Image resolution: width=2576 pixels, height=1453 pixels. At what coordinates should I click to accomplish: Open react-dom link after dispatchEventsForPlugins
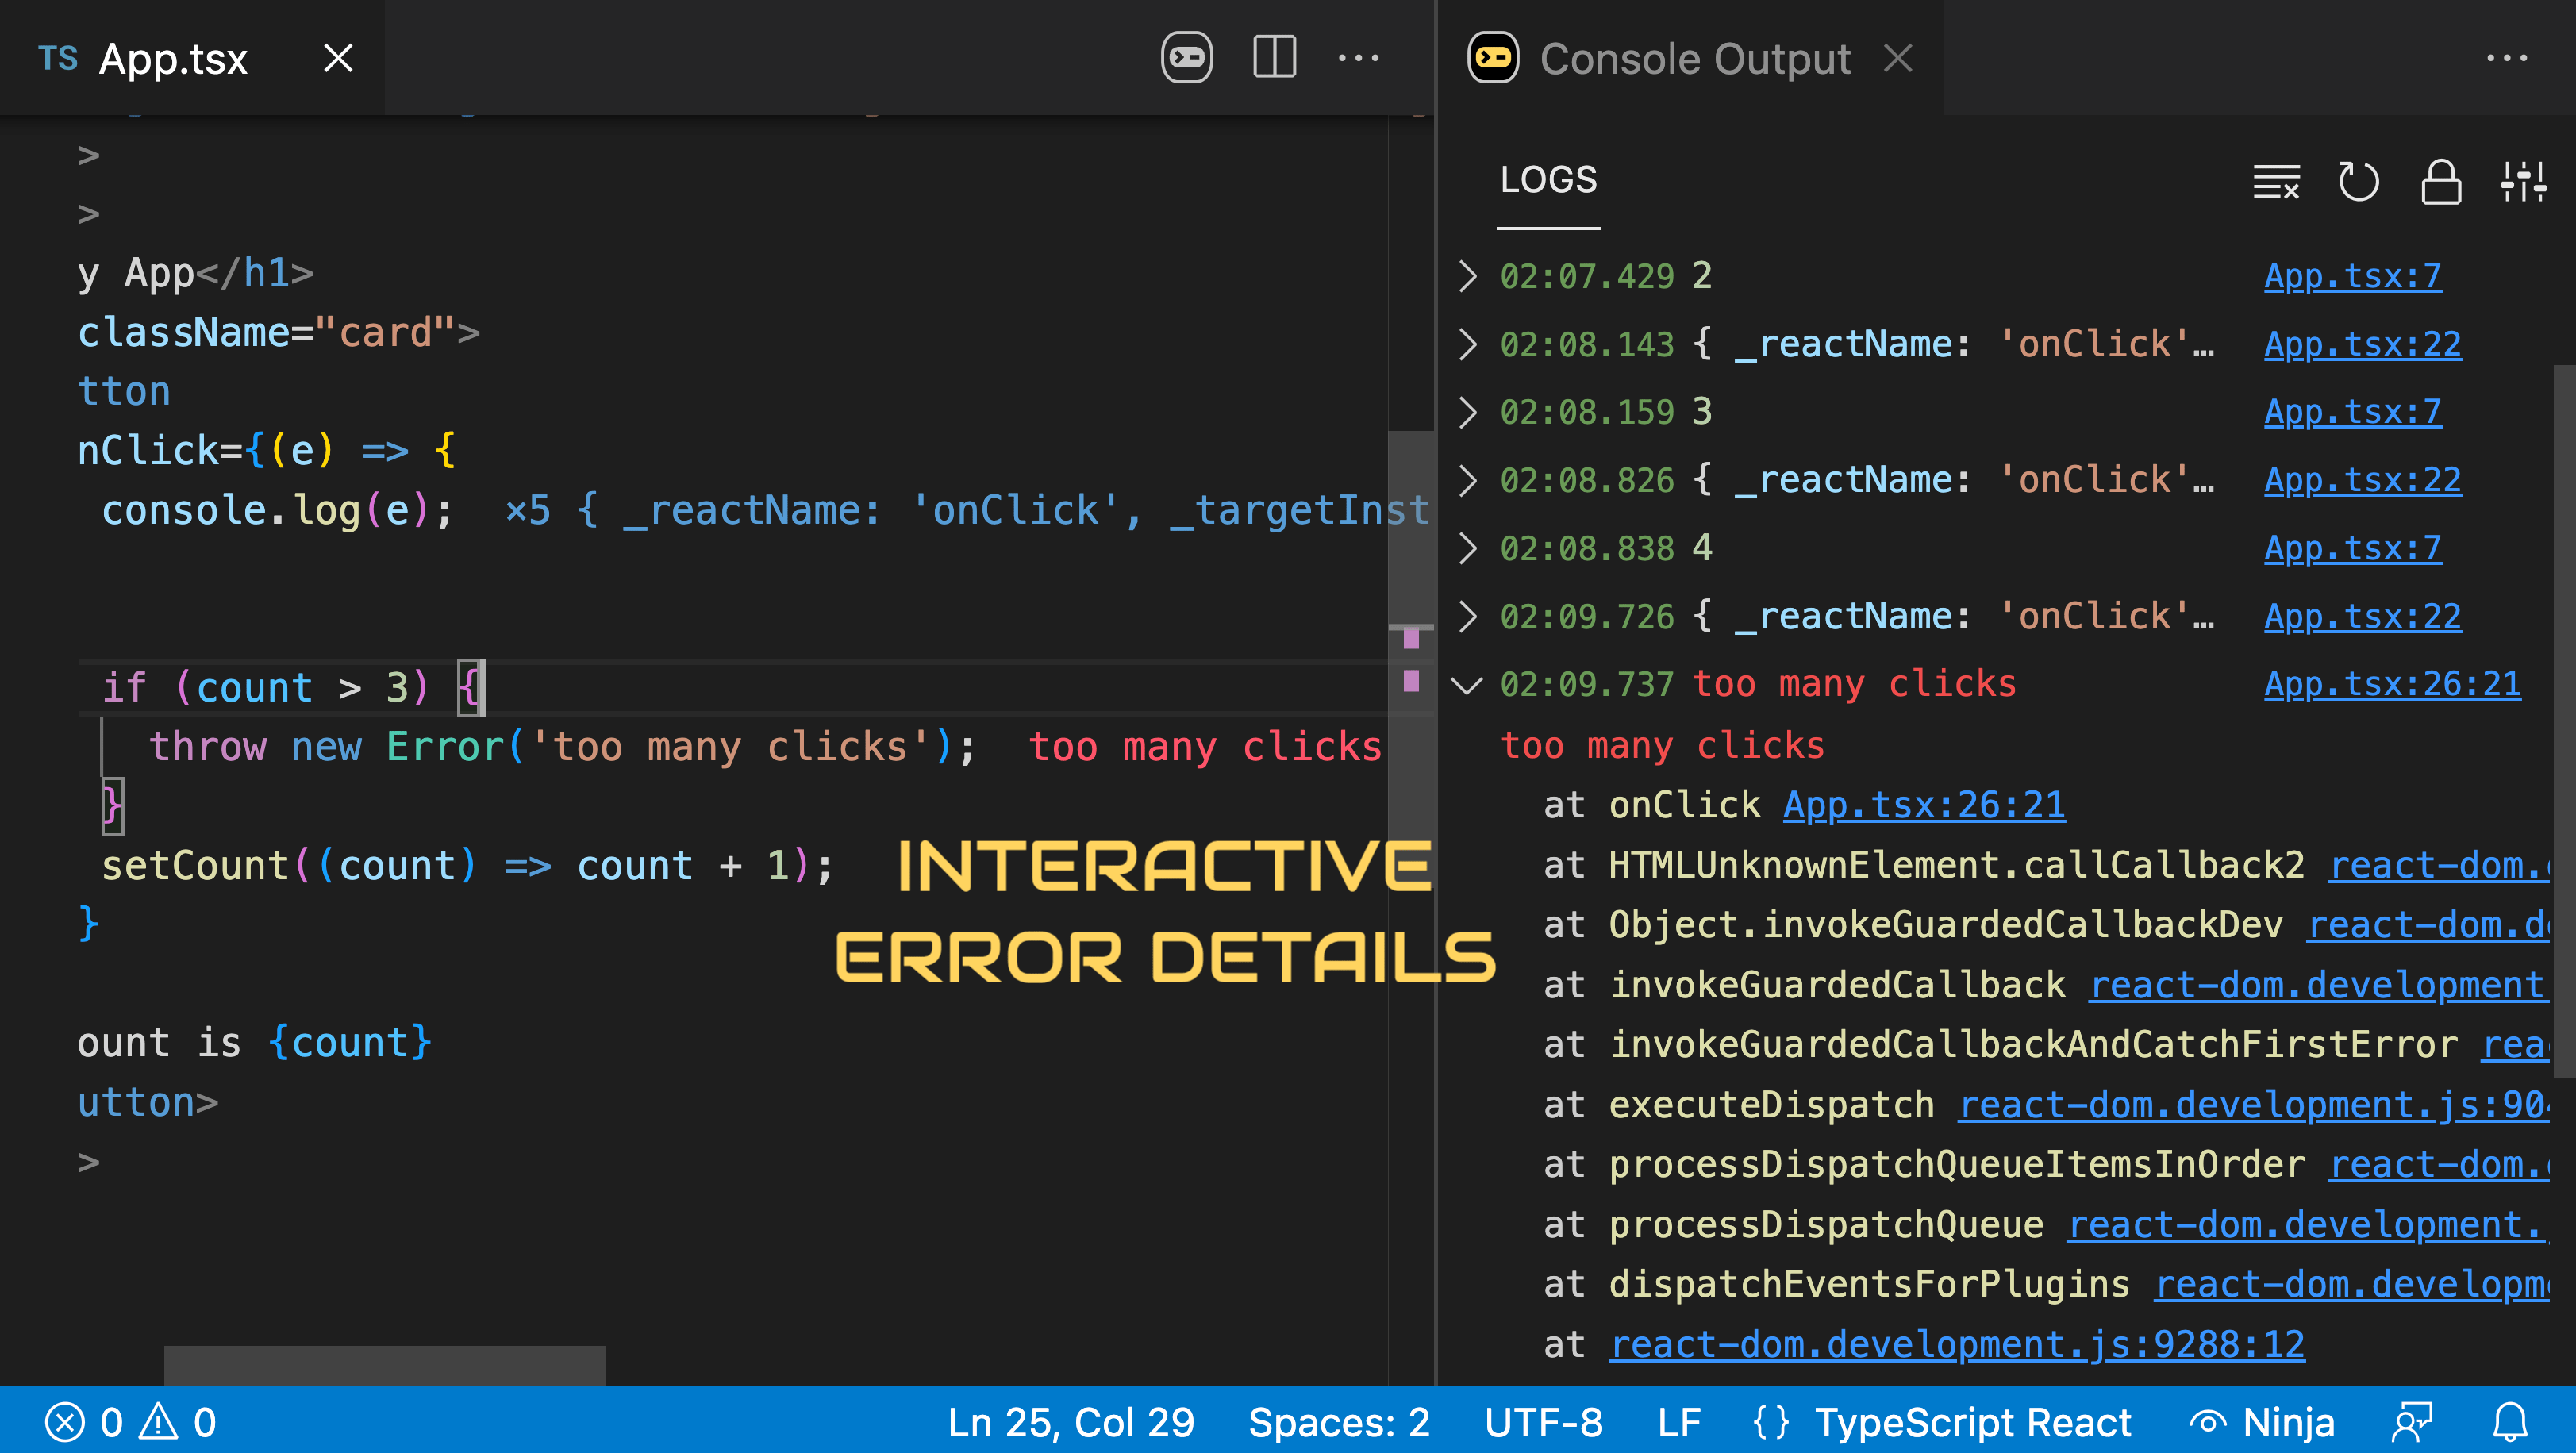(2352, 1285)
